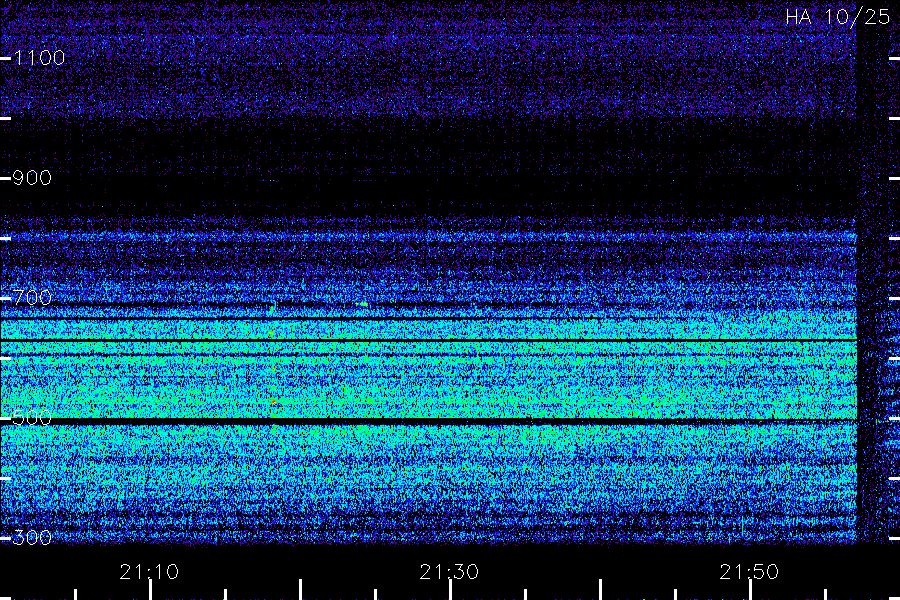Click the 700 frequency axis label
Viewport: 900px width, 600px height.
tap(32, 297)
